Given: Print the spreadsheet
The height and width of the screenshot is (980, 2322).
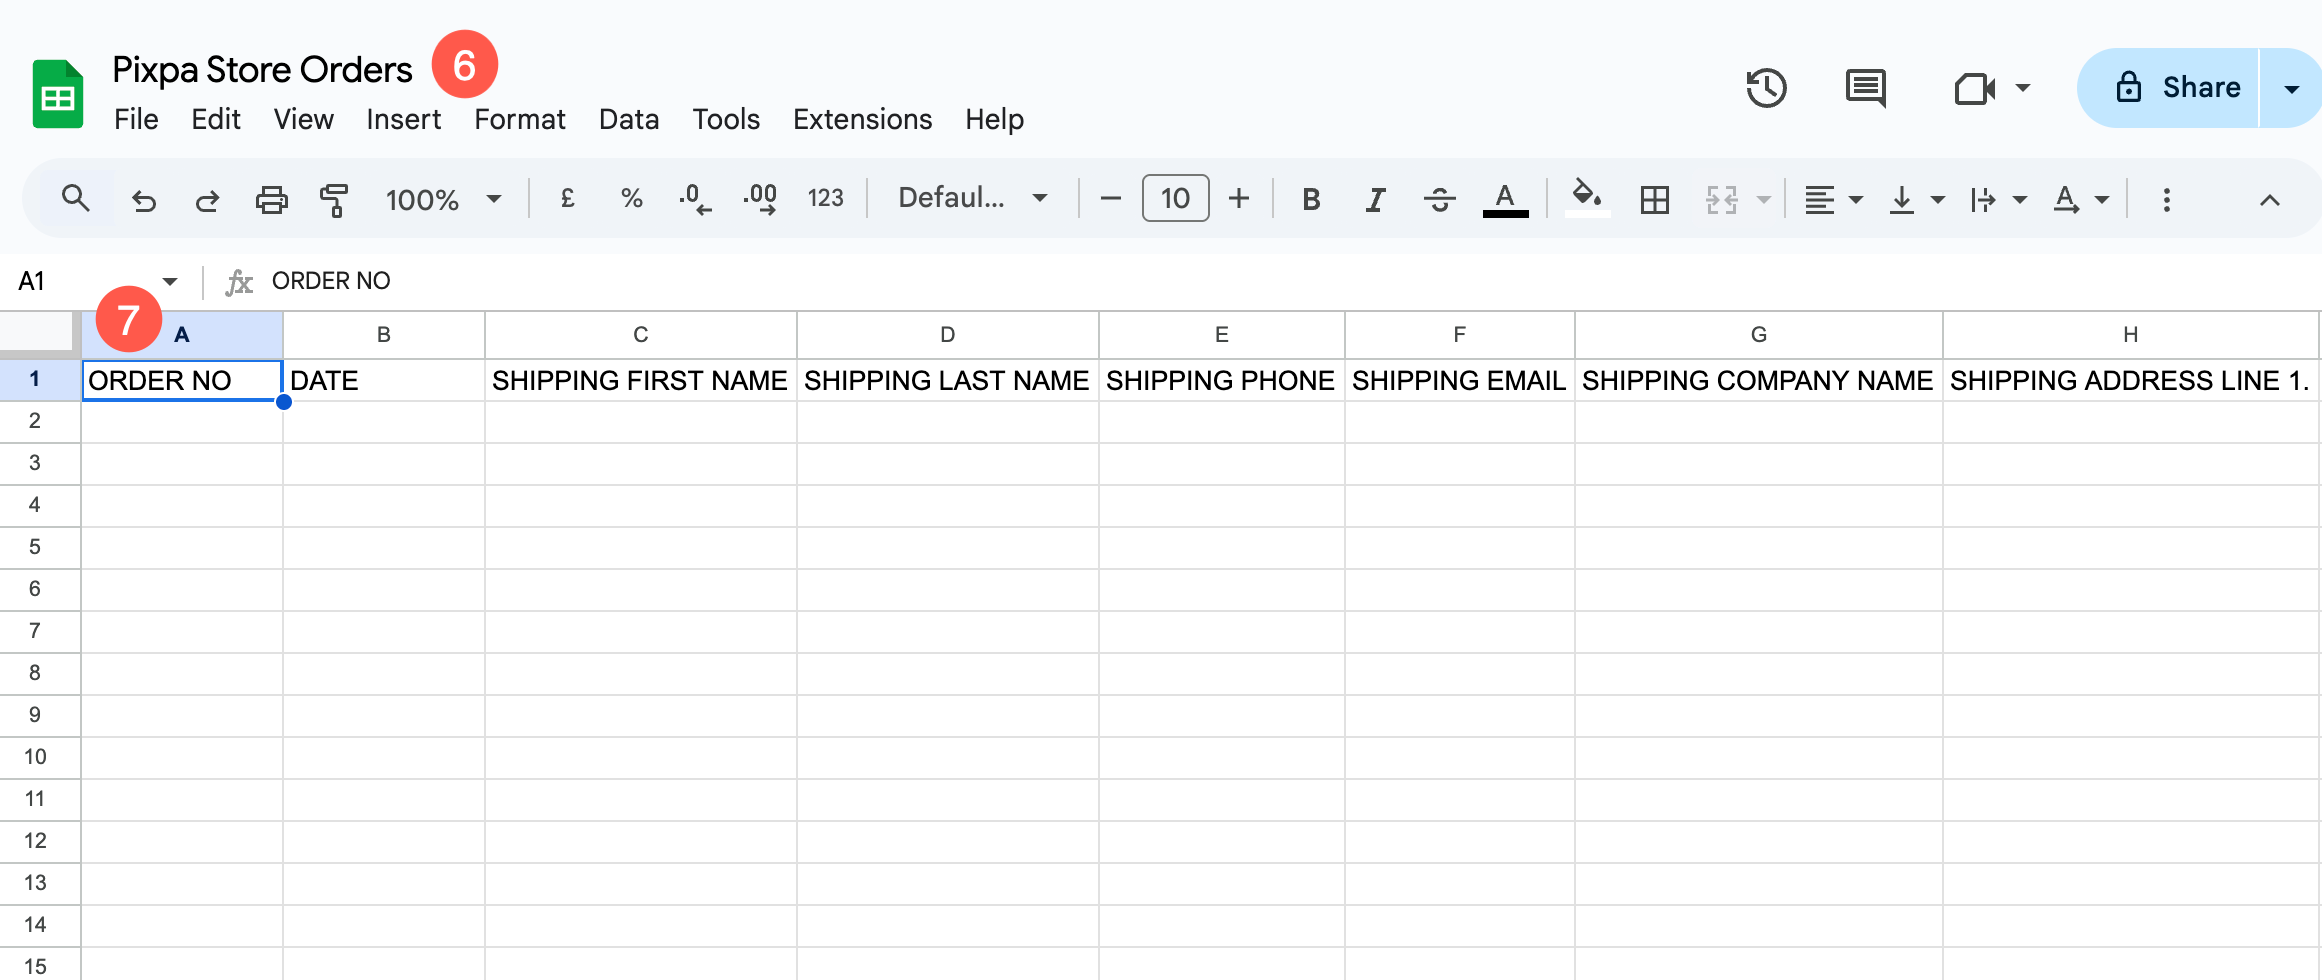Looking at the screenshot, I should click(x=271, y=200).
